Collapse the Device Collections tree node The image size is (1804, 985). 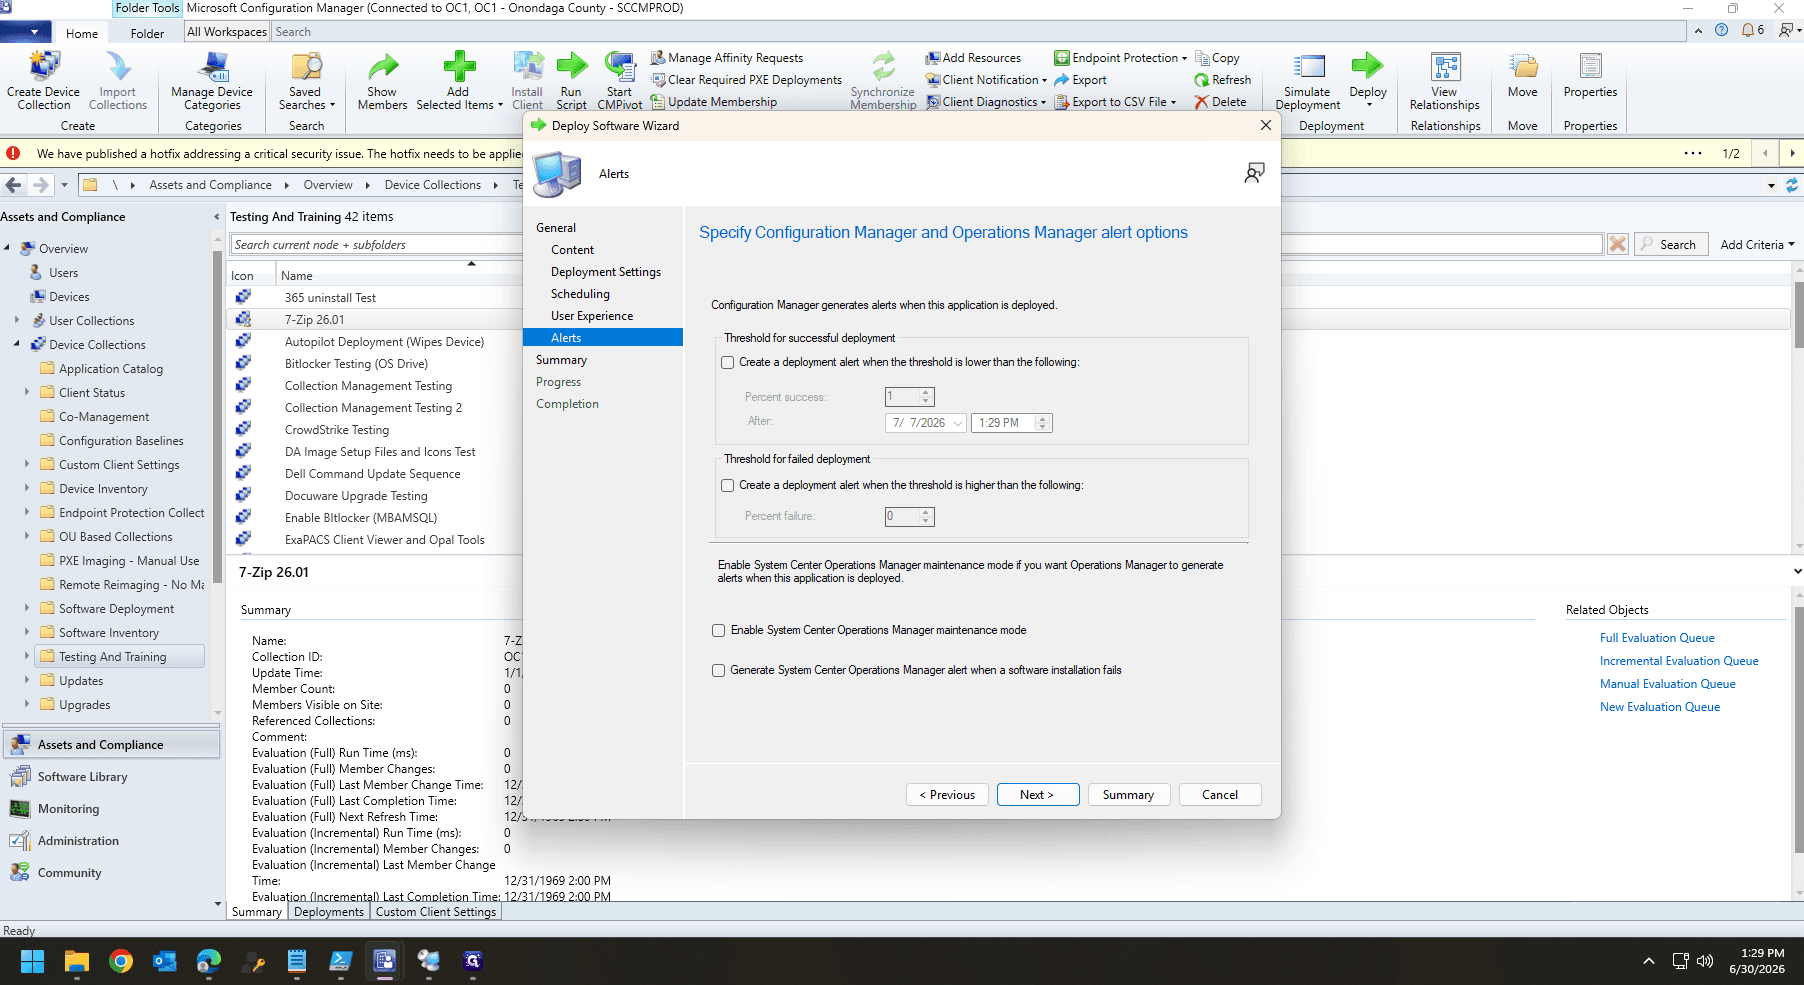click(x=17, y=345)
